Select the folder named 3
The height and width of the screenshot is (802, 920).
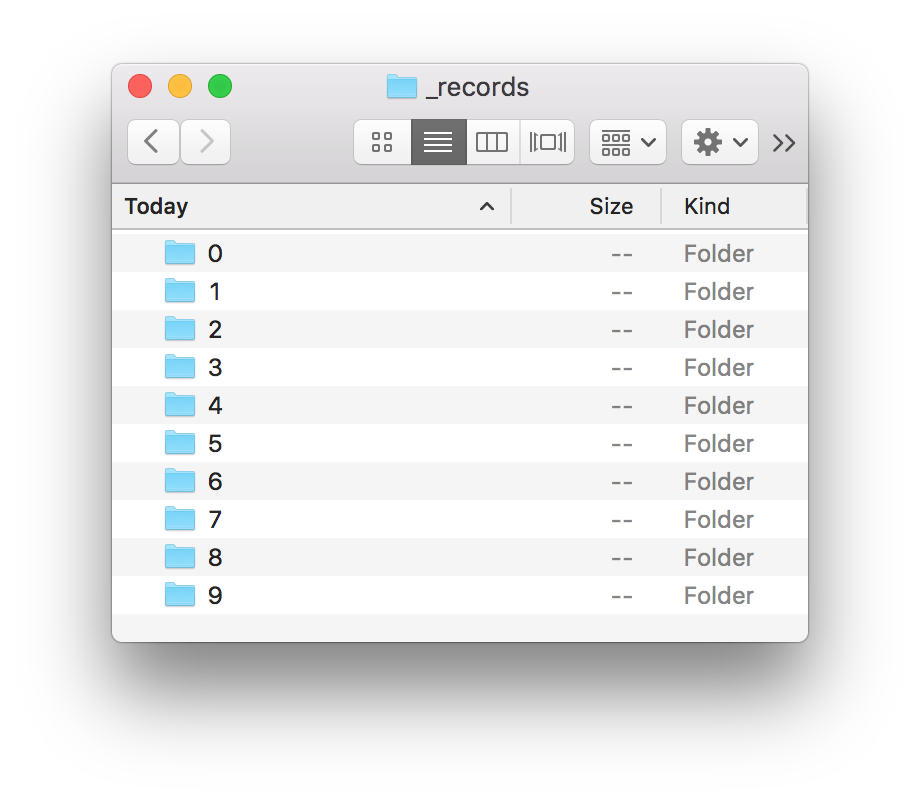(x=215, y=368)
